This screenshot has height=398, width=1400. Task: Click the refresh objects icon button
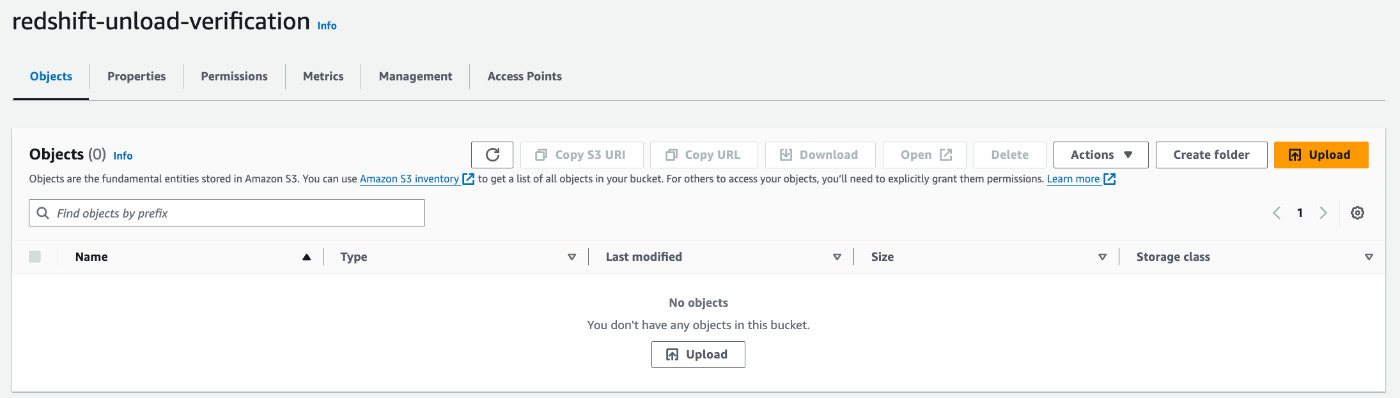coord(492,155)
